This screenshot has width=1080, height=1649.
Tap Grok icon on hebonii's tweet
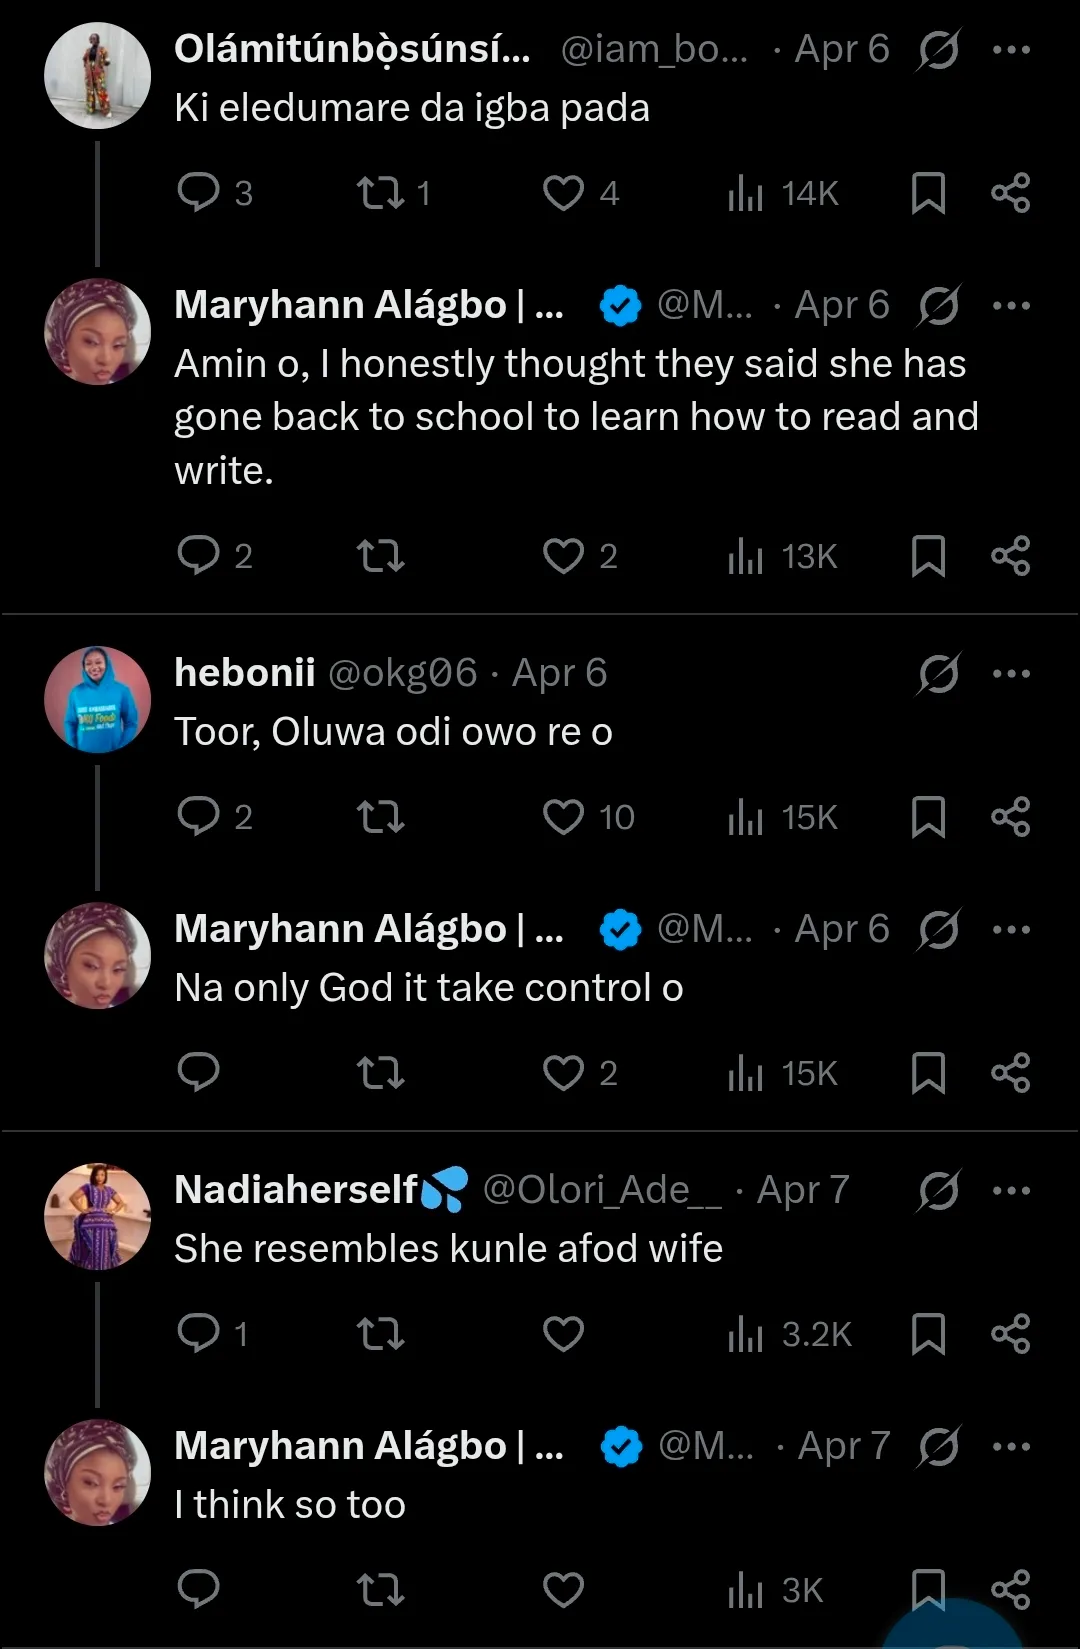coord(938,674)
